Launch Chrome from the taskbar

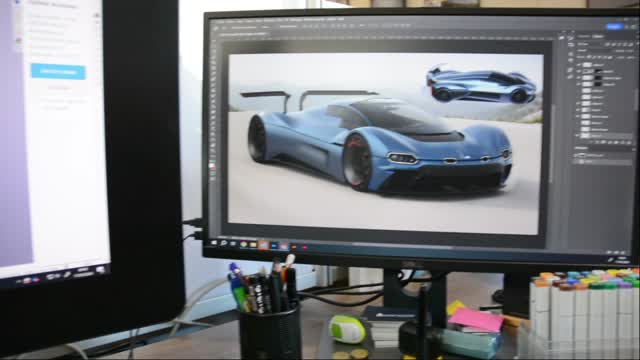click(x=243, y=244)
